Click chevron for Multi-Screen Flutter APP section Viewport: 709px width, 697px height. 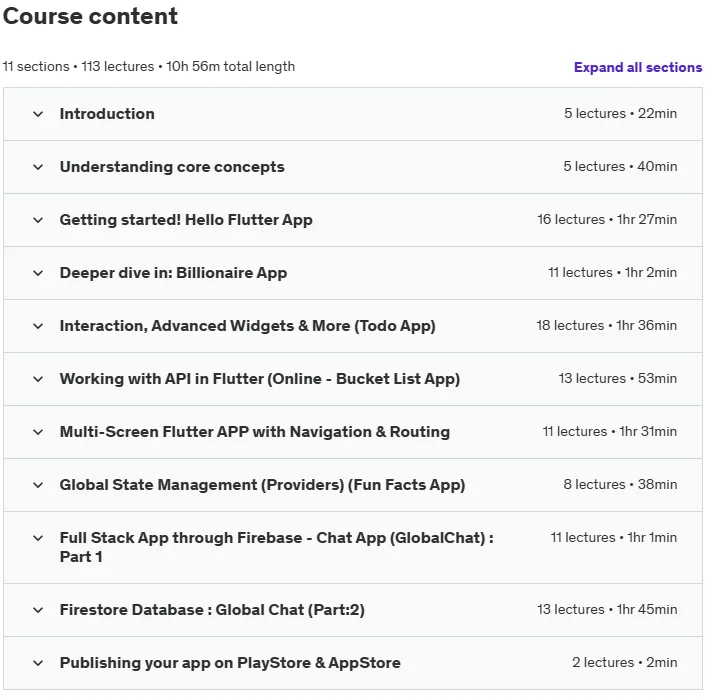tap(38, 431)
